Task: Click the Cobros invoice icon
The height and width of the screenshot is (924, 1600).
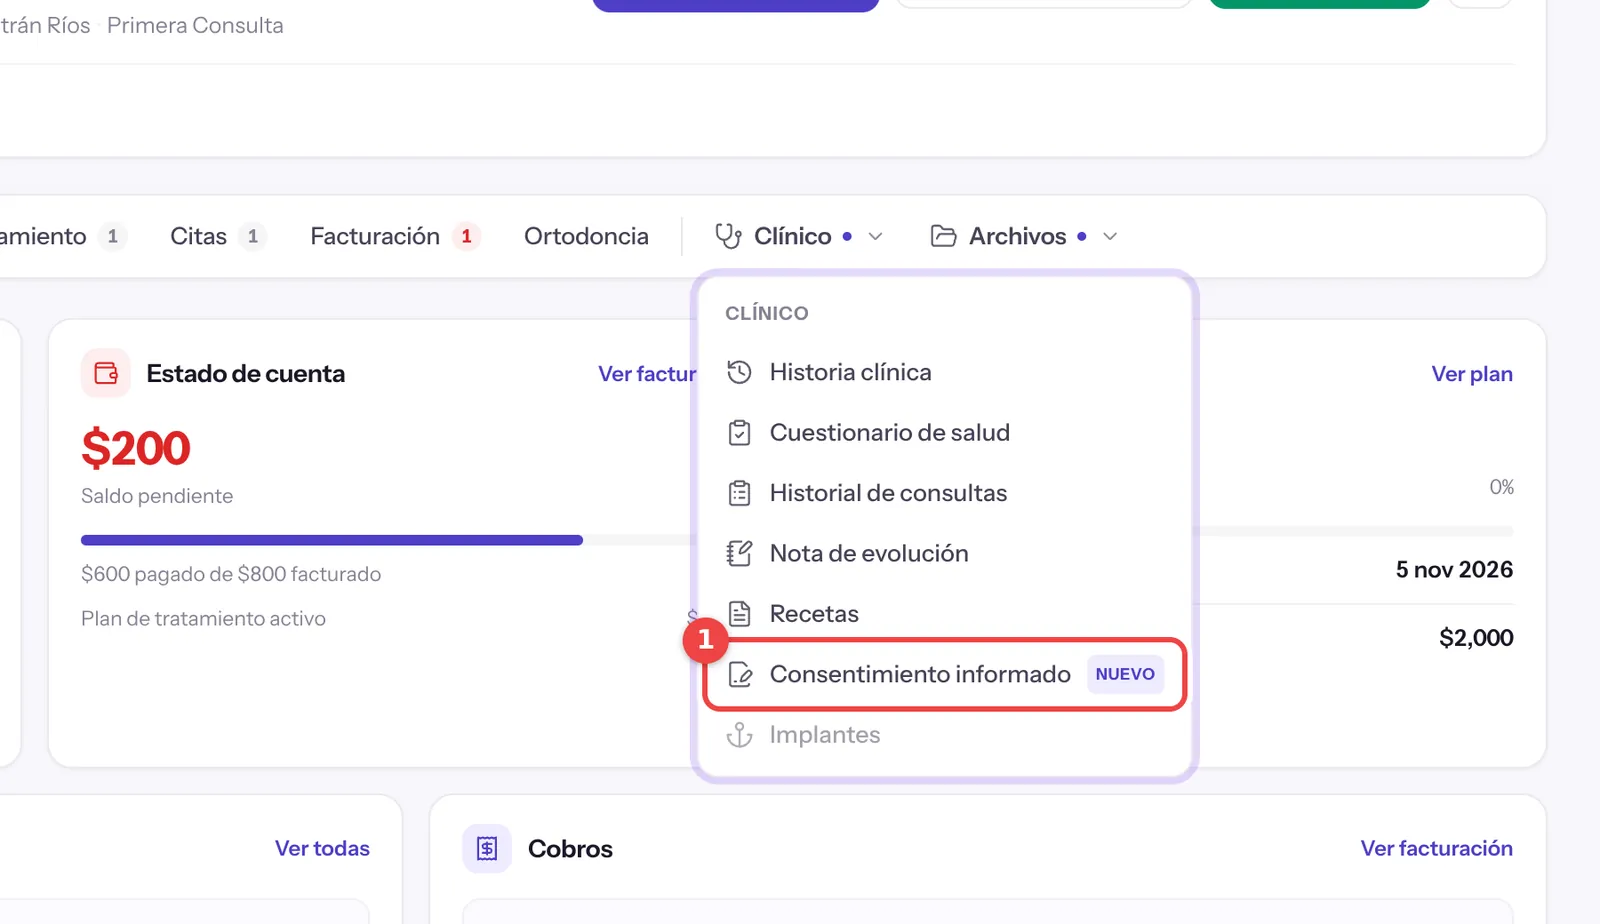Action: click(487, 849)
